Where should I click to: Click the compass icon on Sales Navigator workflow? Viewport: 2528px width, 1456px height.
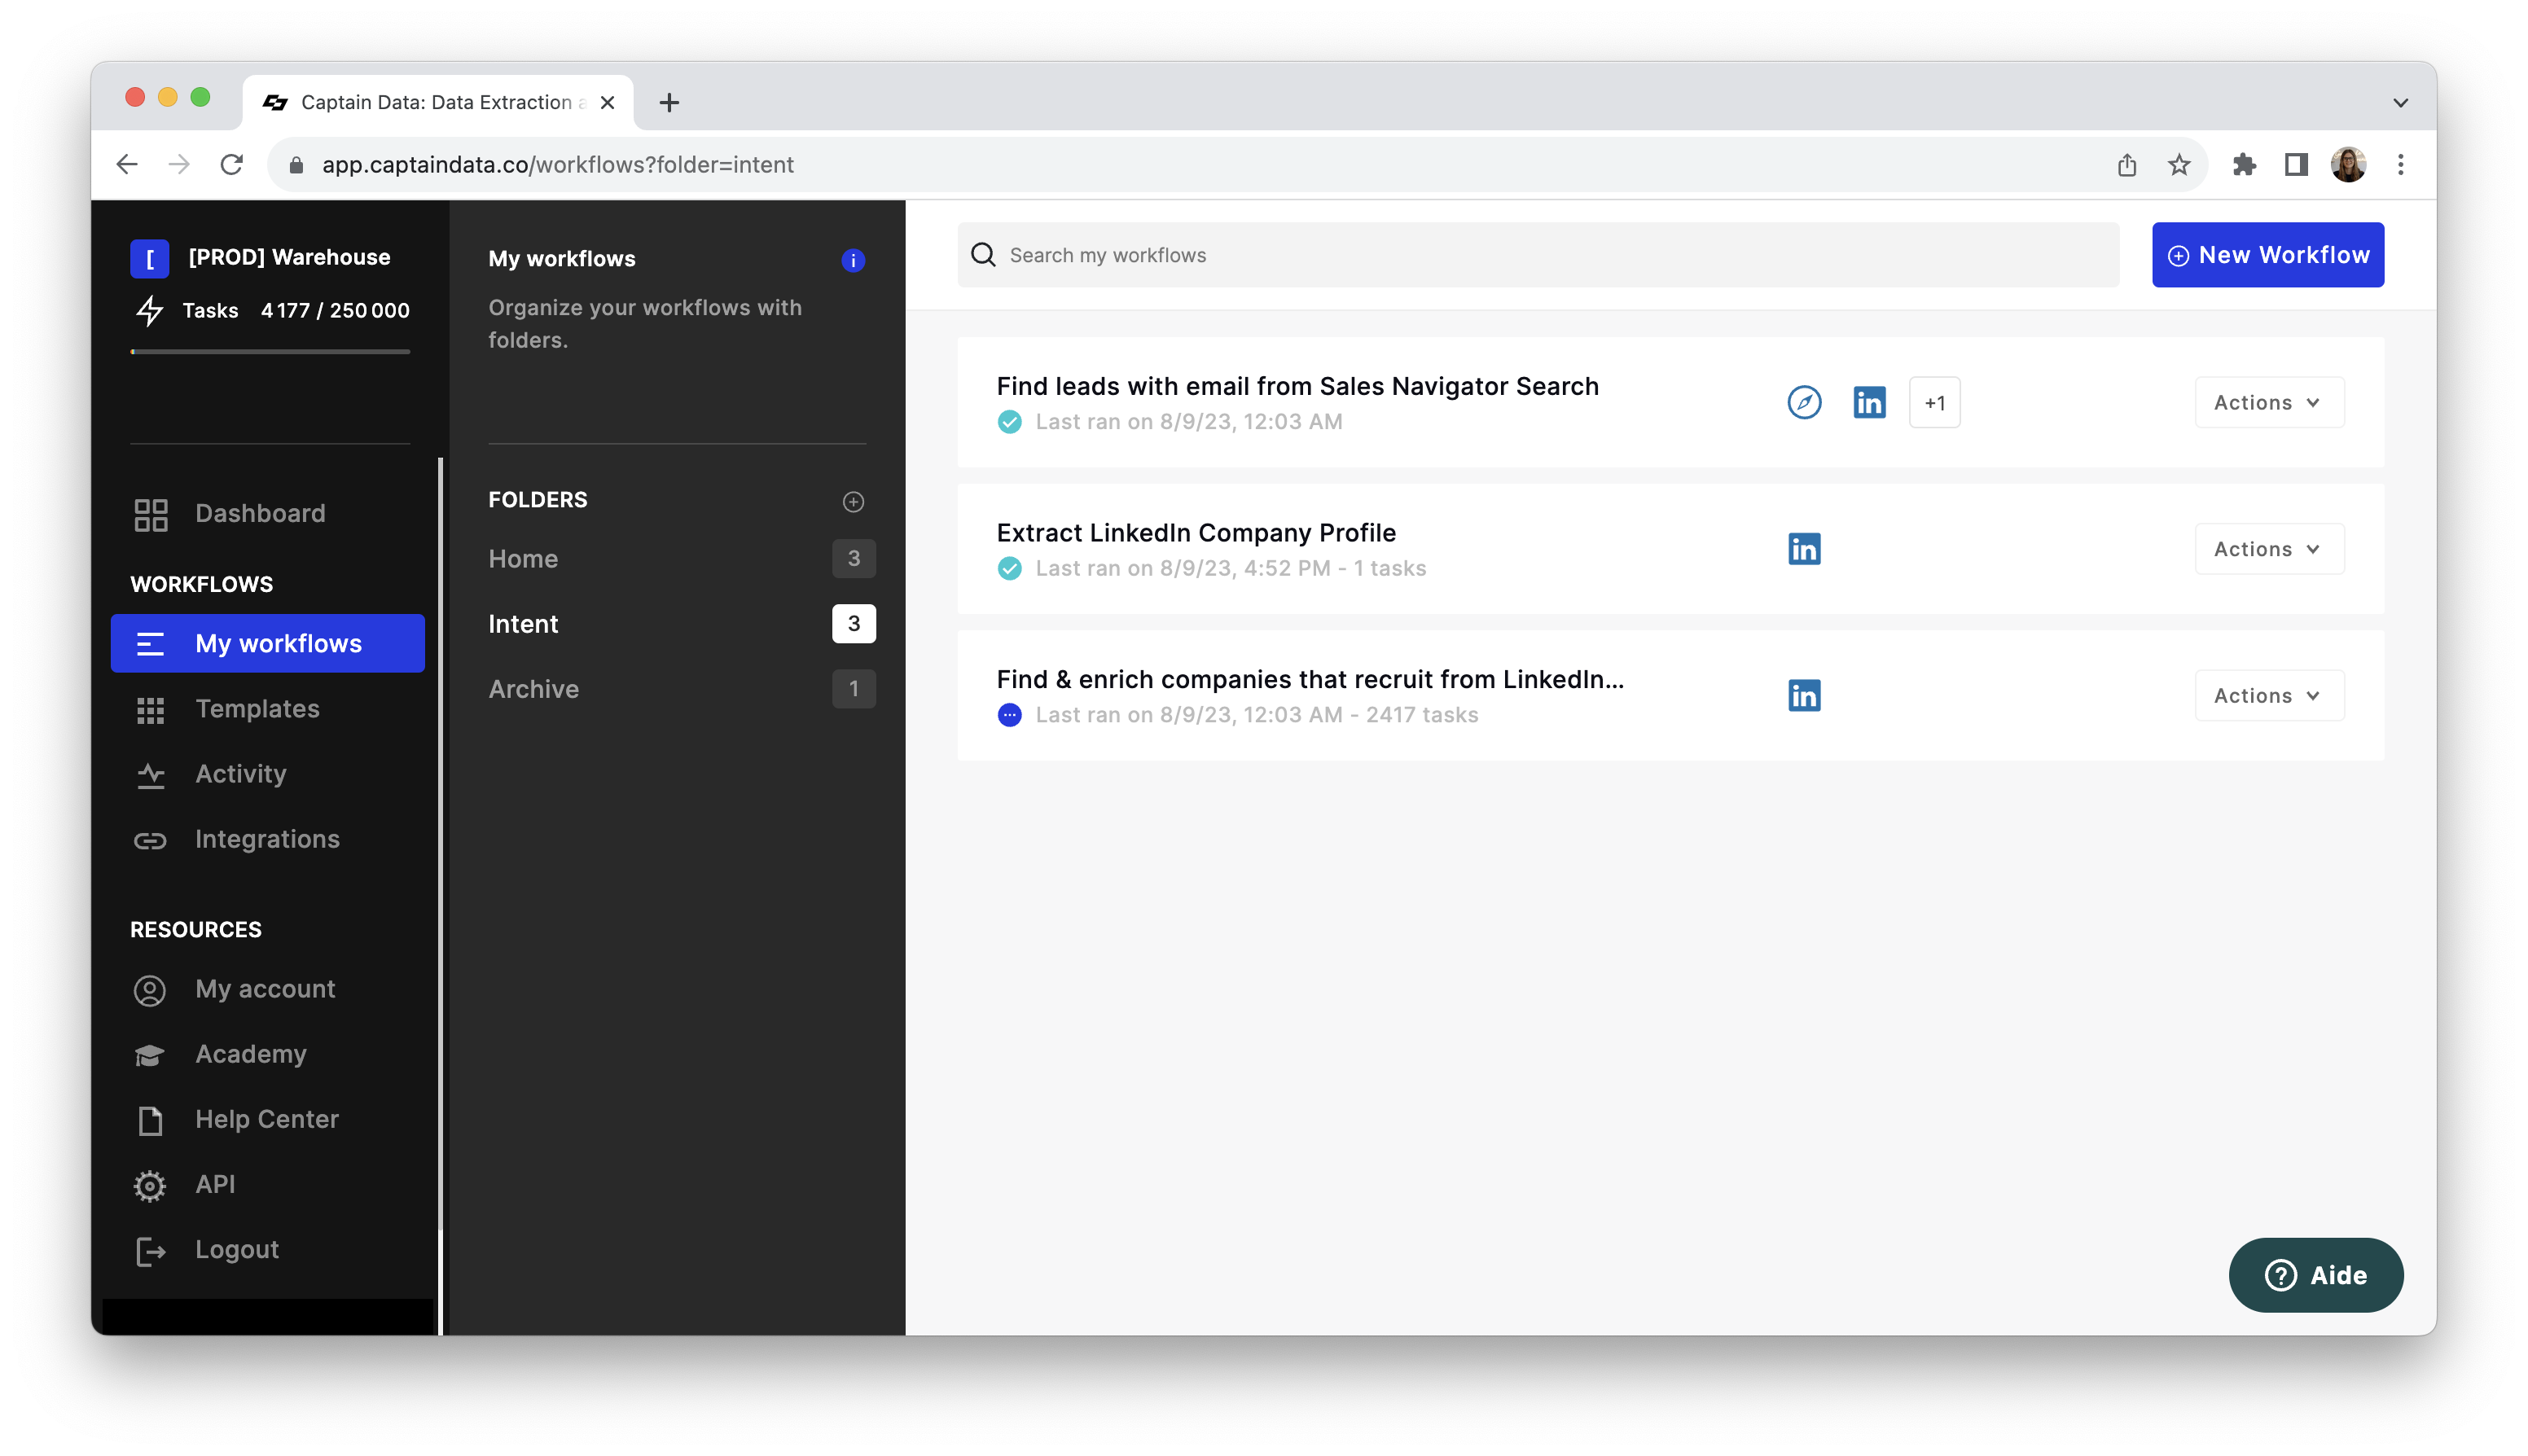tap(1804, 402)
